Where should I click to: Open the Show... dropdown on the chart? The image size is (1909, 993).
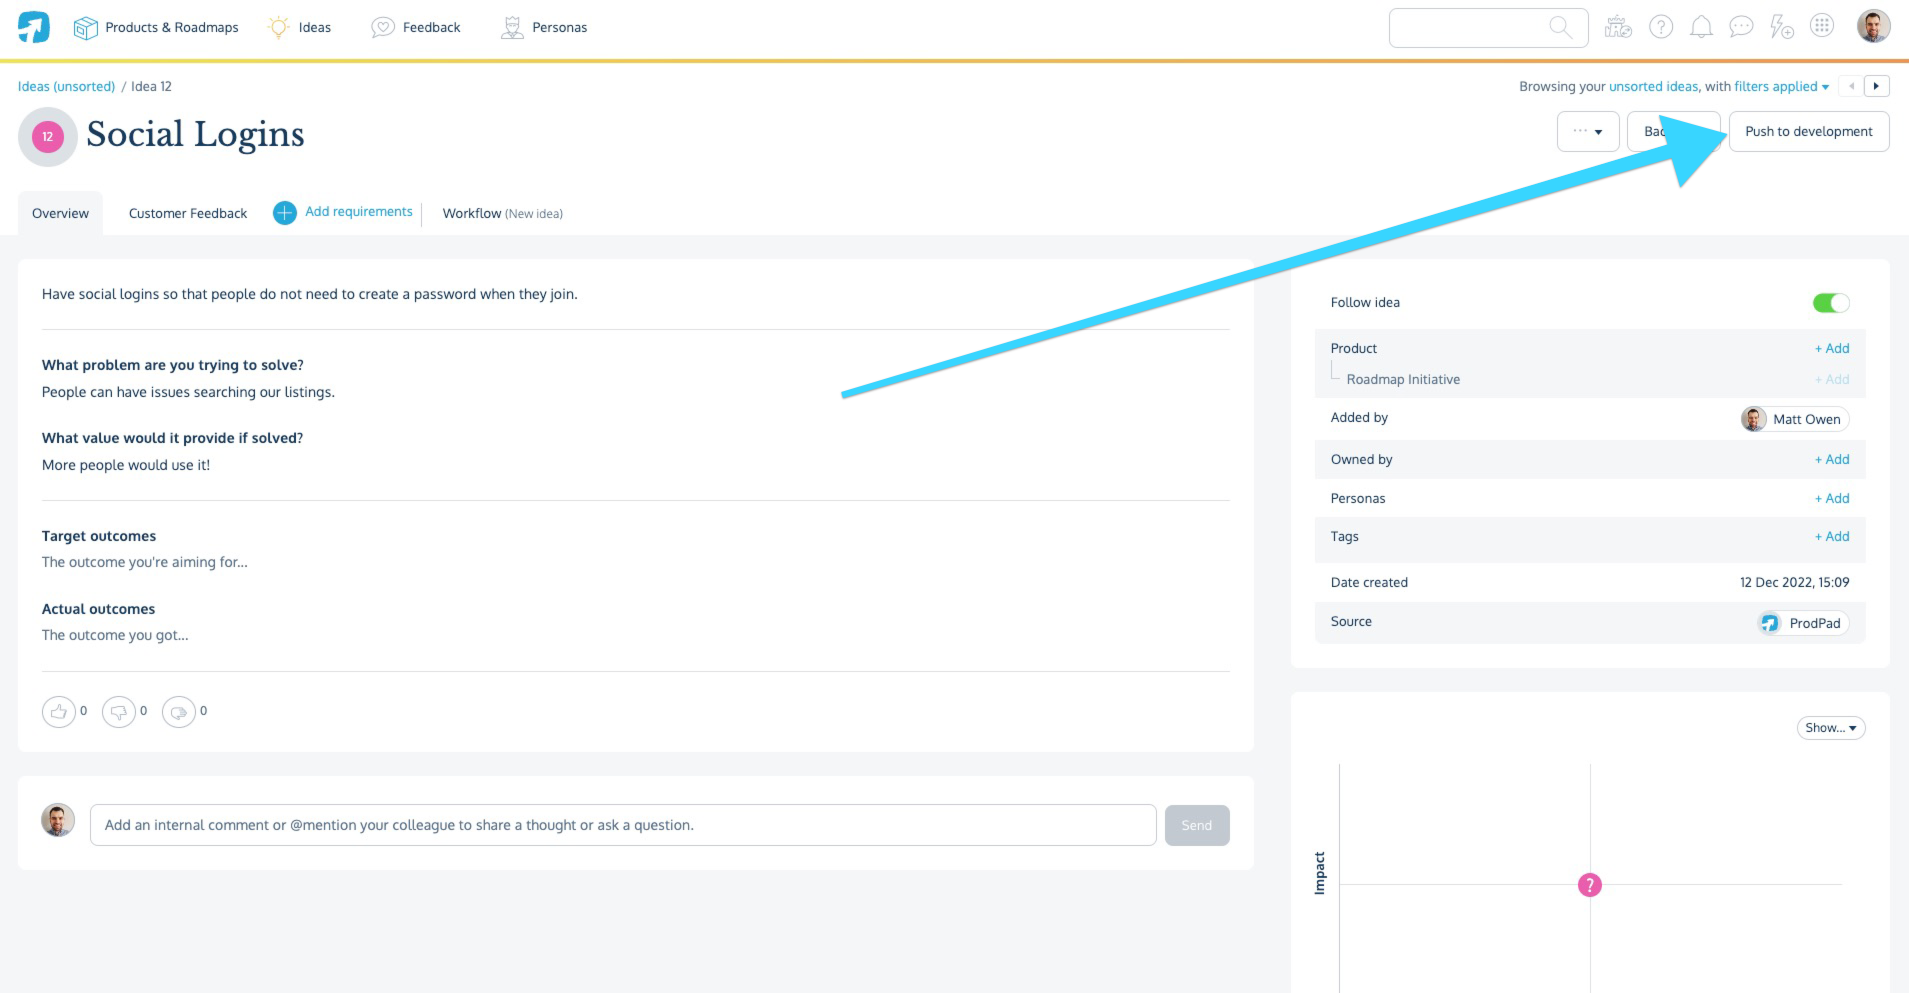(x=1830, y=728)
